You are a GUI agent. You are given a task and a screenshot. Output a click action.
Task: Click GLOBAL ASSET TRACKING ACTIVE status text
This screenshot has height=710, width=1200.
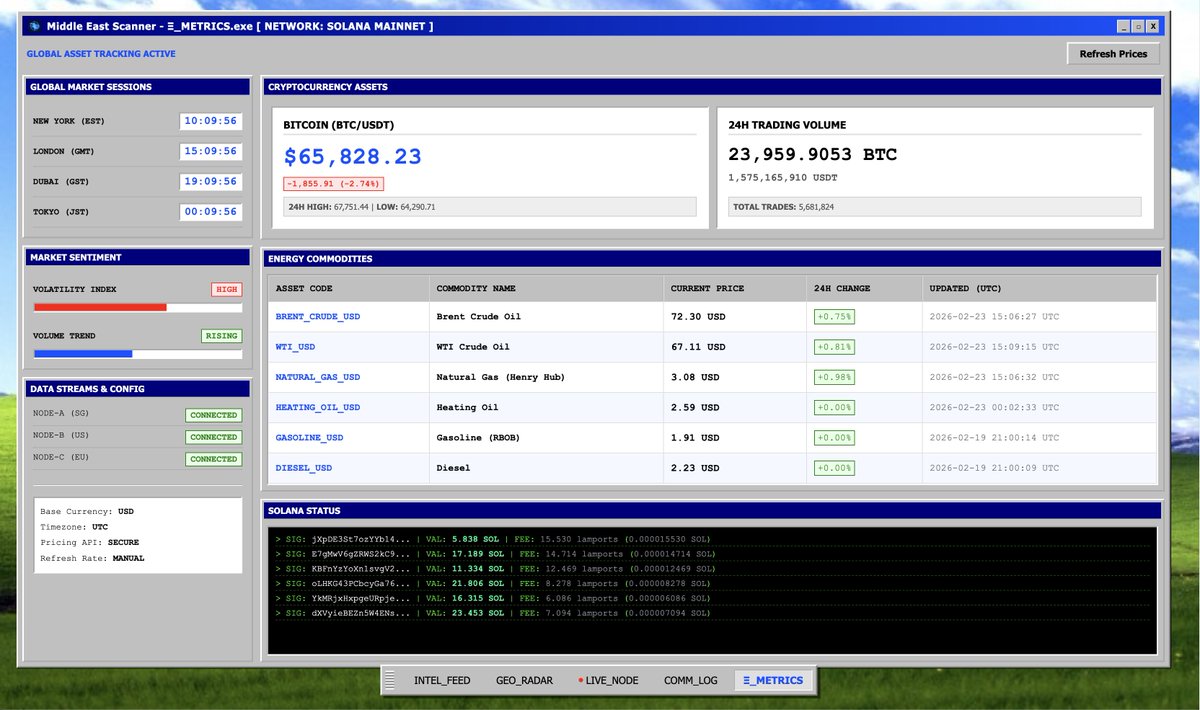101,54
